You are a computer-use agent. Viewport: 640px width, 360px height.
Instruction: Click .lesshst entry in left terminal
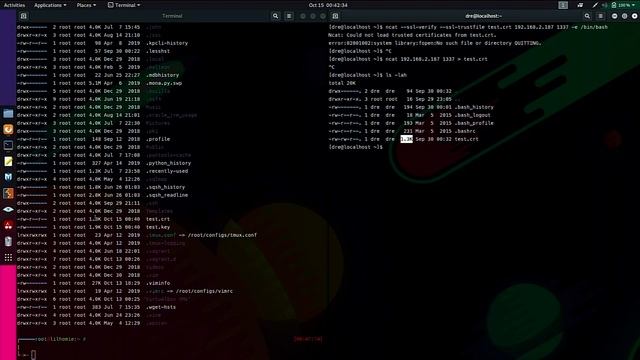tap(158, 51)
